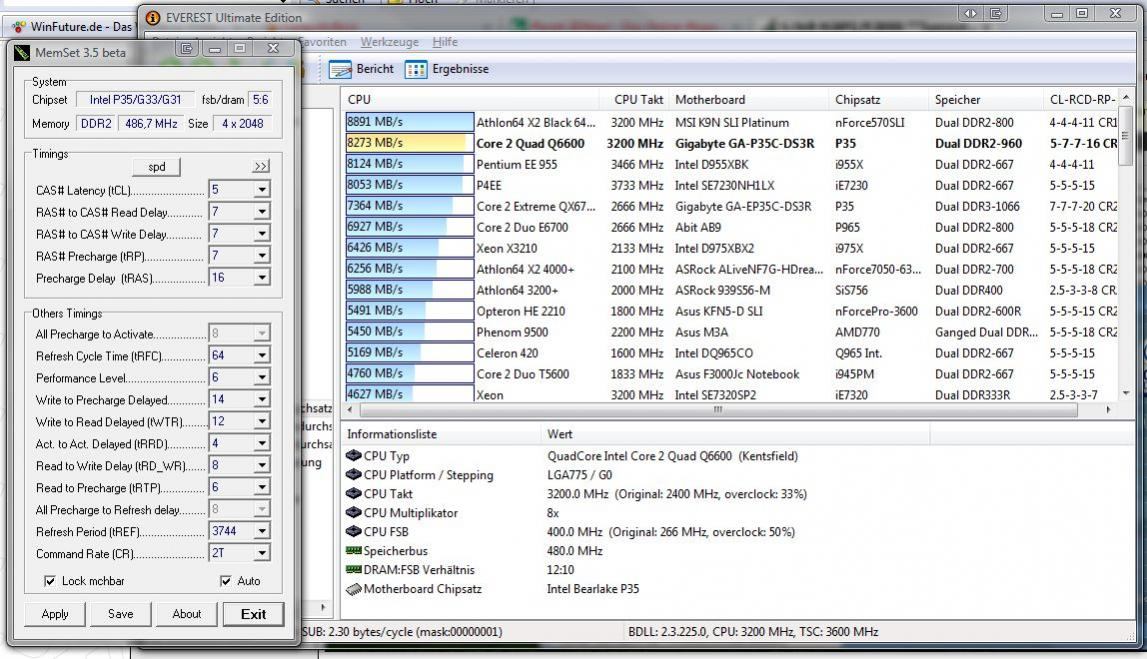Select the Core 2 Quad Q6600 row

click(732, 143)
